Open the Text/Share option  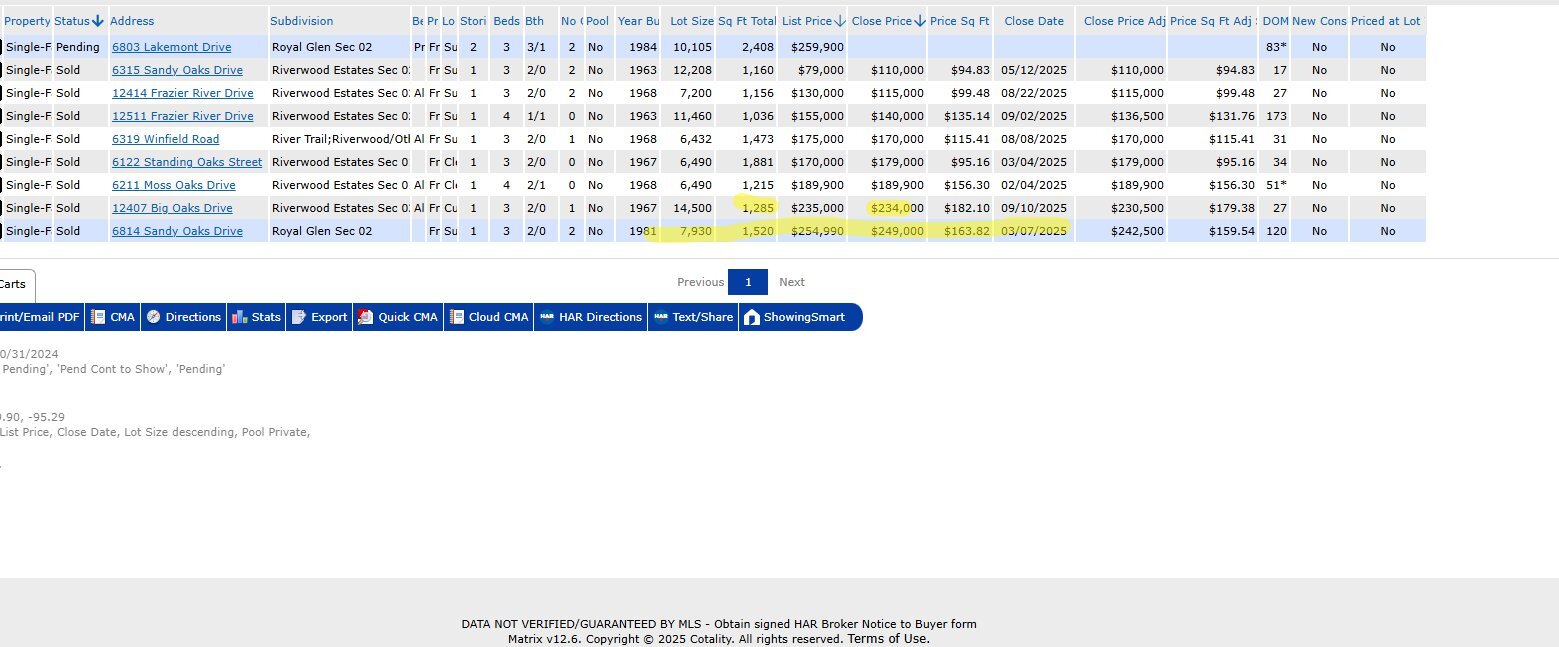coord(660,317)
